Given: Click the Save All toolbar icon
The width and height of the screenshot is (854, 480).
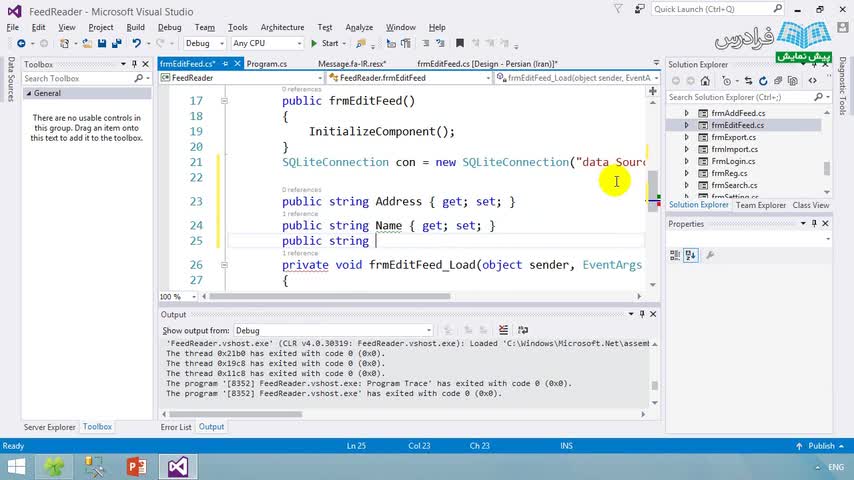Looking at the screenshot, I should pos(116,43).
